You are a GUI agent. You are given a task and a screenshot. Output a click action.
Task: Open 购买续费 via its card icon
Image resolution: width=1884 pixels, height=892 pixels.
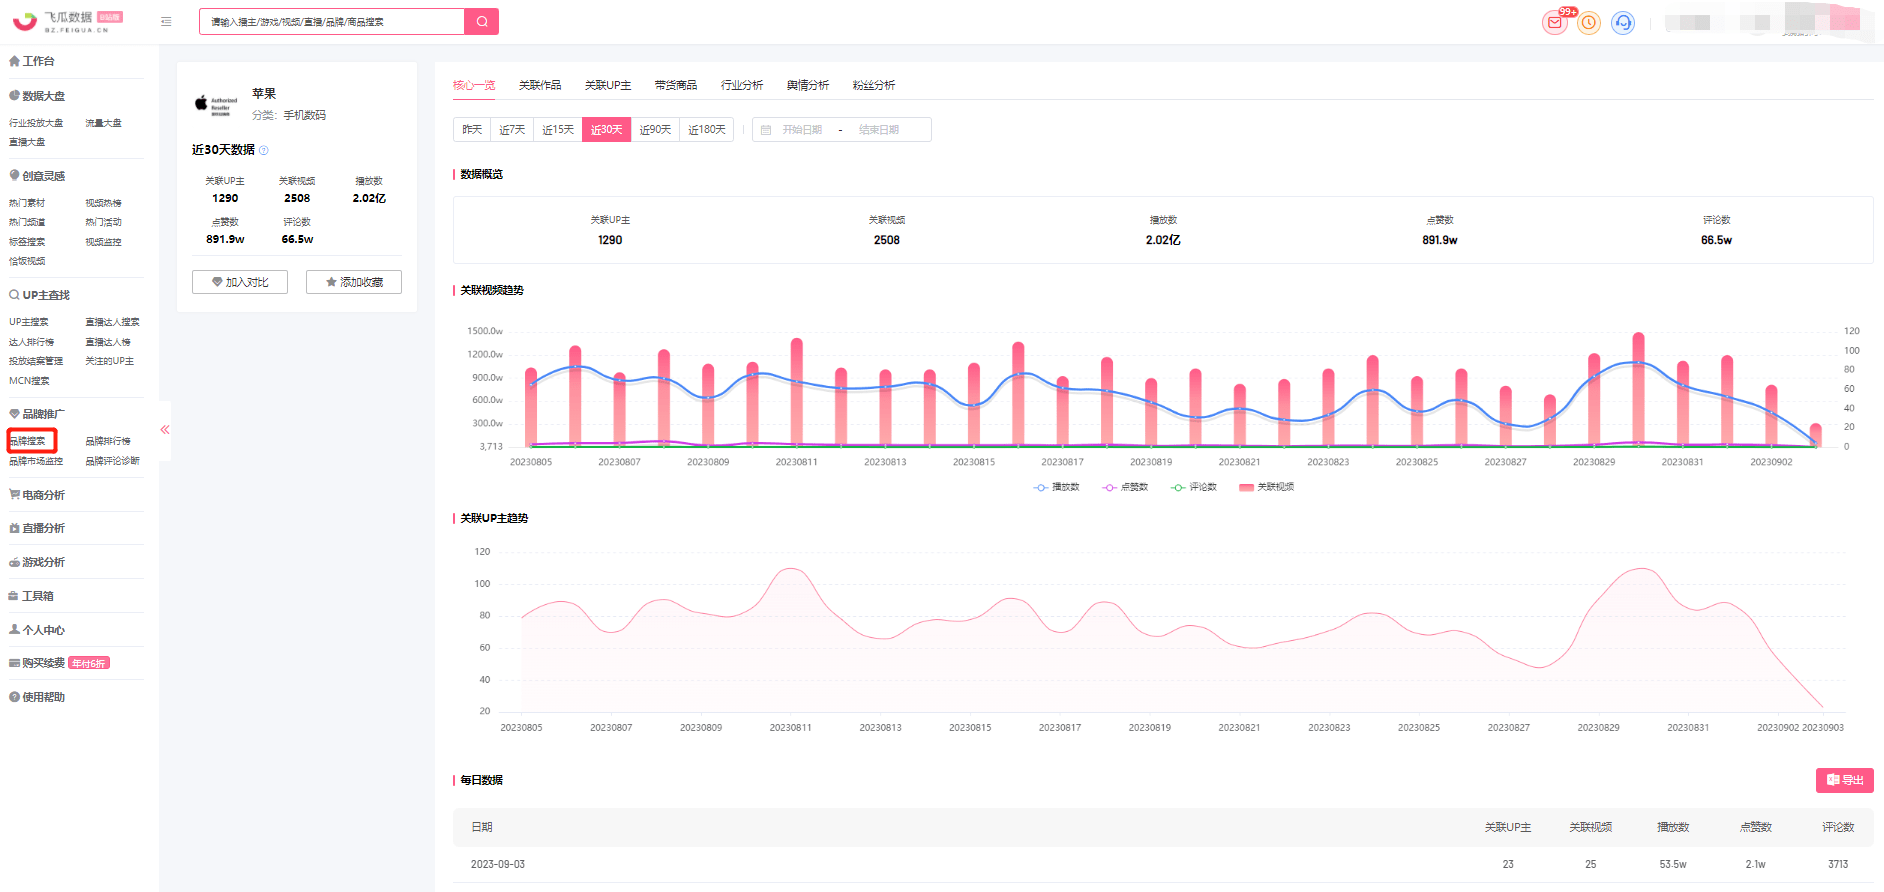click(x=14, y=663)
